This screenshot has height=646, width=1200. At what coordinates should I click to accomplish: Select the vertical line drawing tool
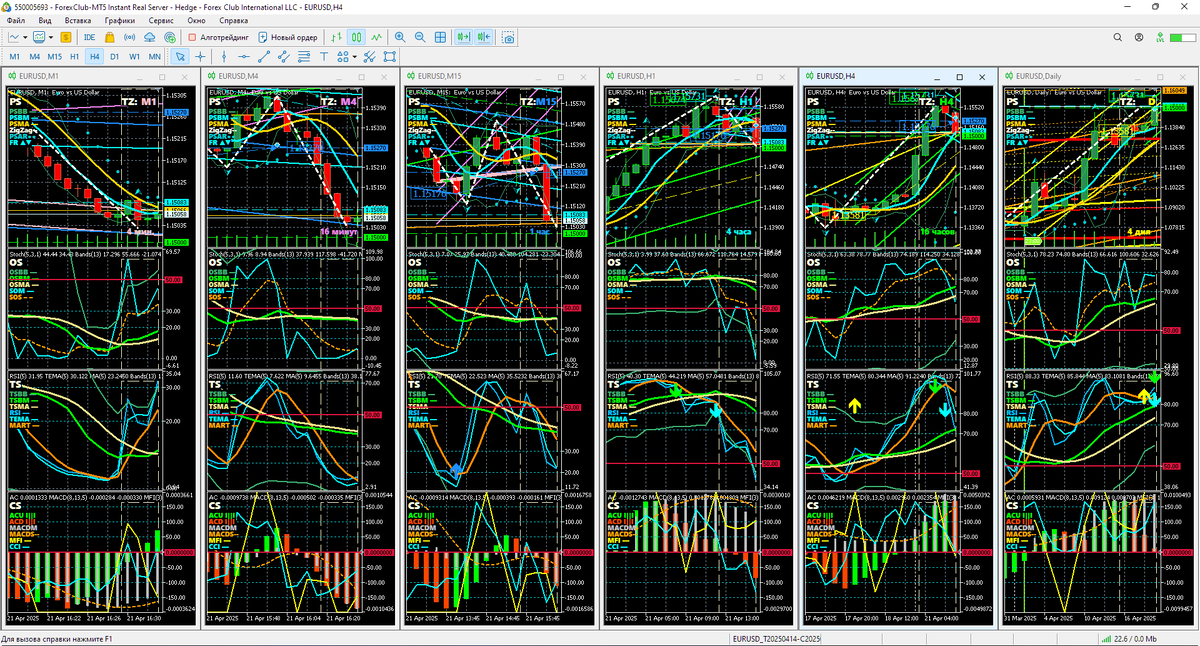[224, 56]
